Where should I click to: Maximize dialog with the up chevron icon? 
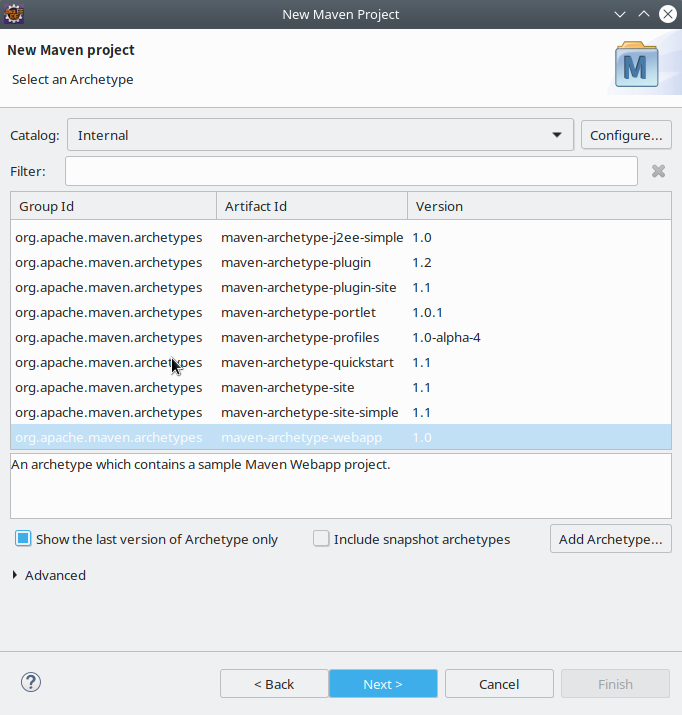point(644,14)
